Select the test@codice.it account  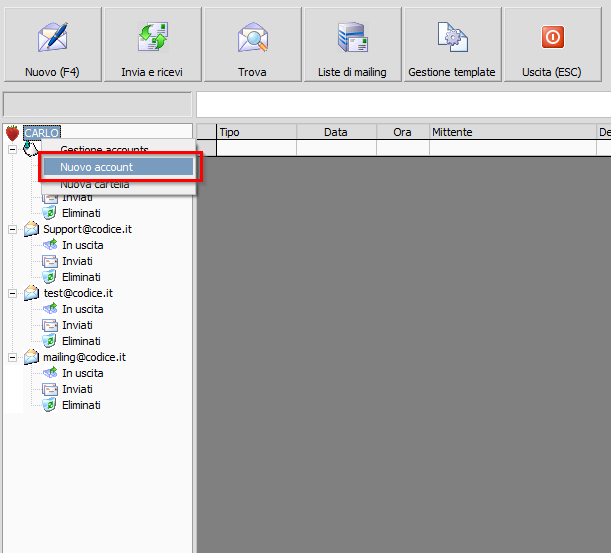point(78,293)
